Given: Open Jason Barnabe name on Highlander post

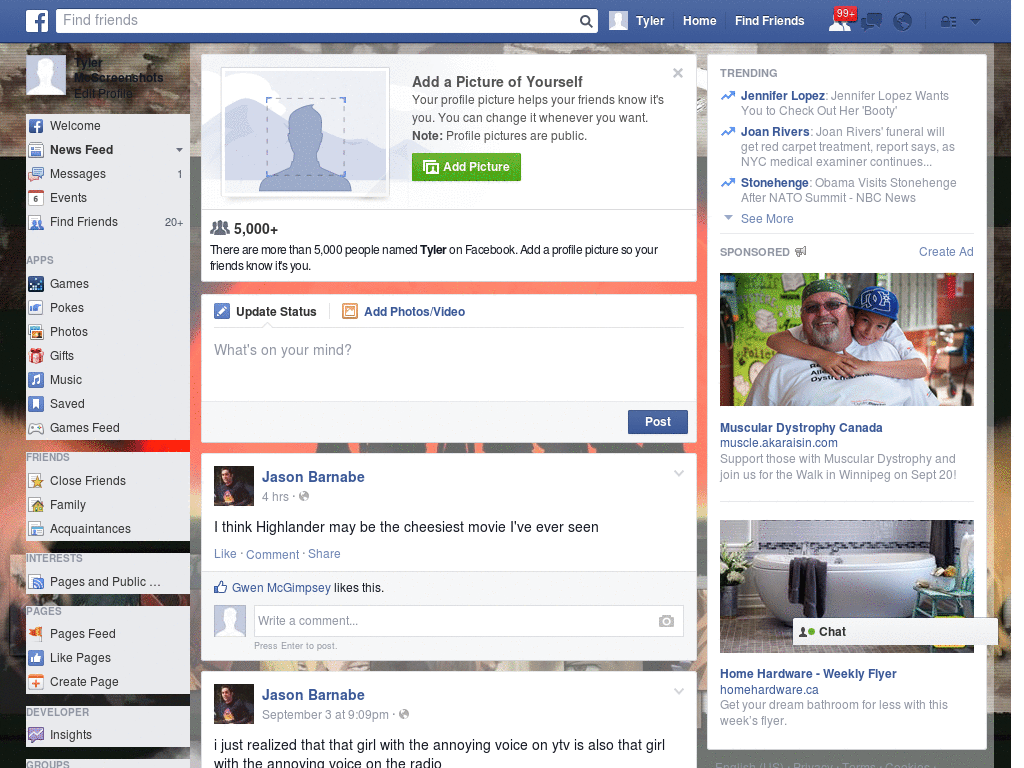Looking at the screenshot, I should pyautogui.click(x=313, y=477).
